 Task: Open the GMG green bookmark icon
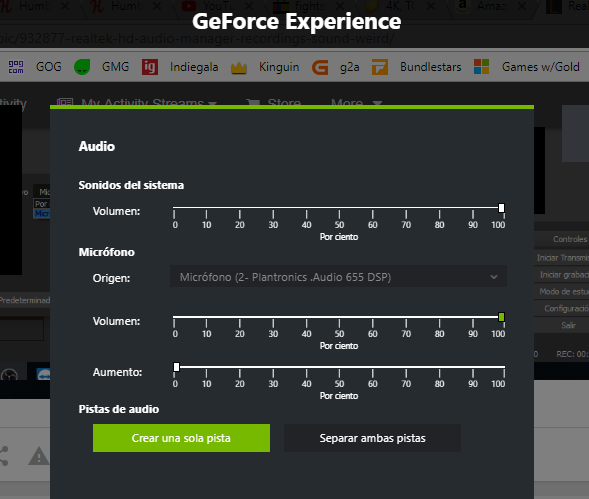pos(82,67)
